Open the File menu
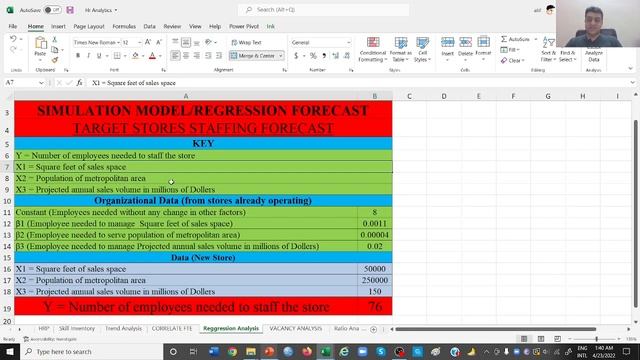Screen dimensions: 640x360 [x=13, y=26]
